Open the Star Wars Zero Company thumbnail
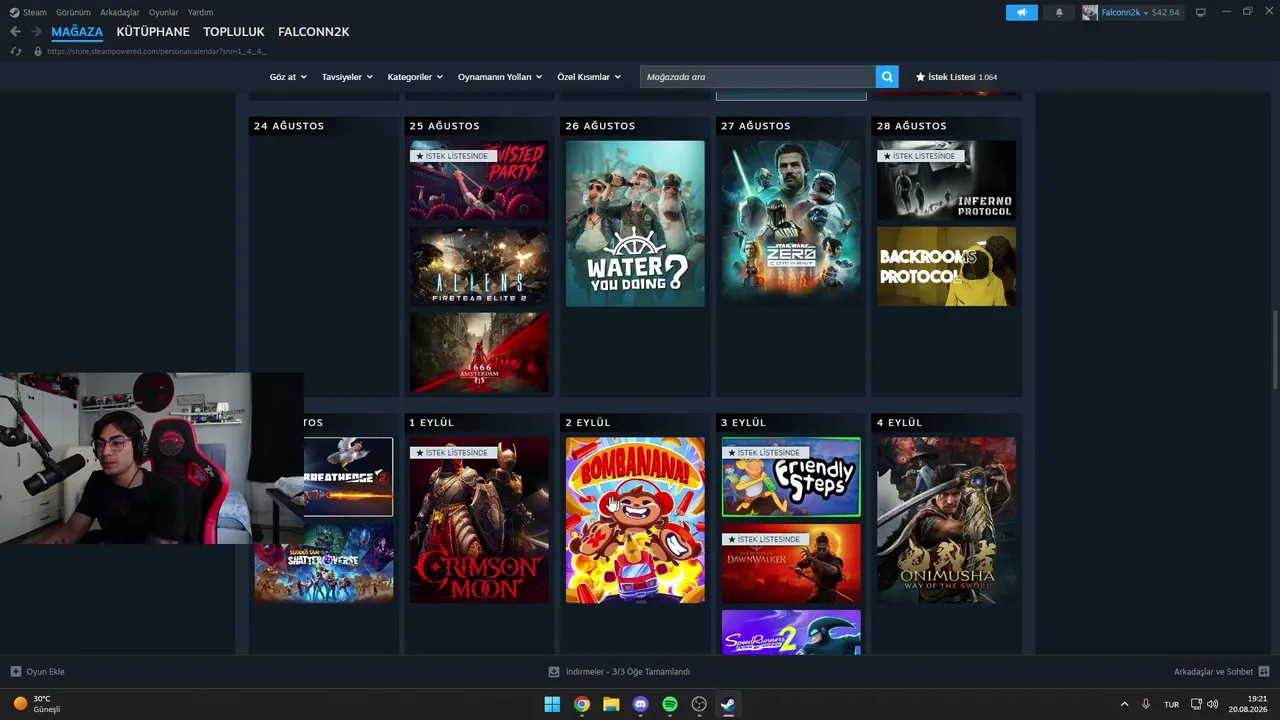 [791, 223]
